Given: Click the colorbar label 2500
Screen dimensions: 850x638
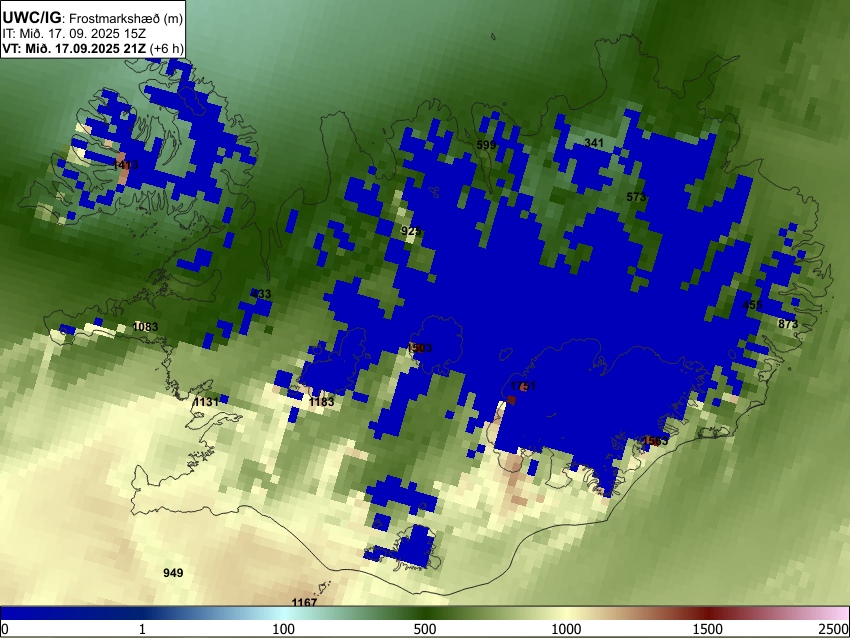Looking at the screenshot, I should point(834,629).
